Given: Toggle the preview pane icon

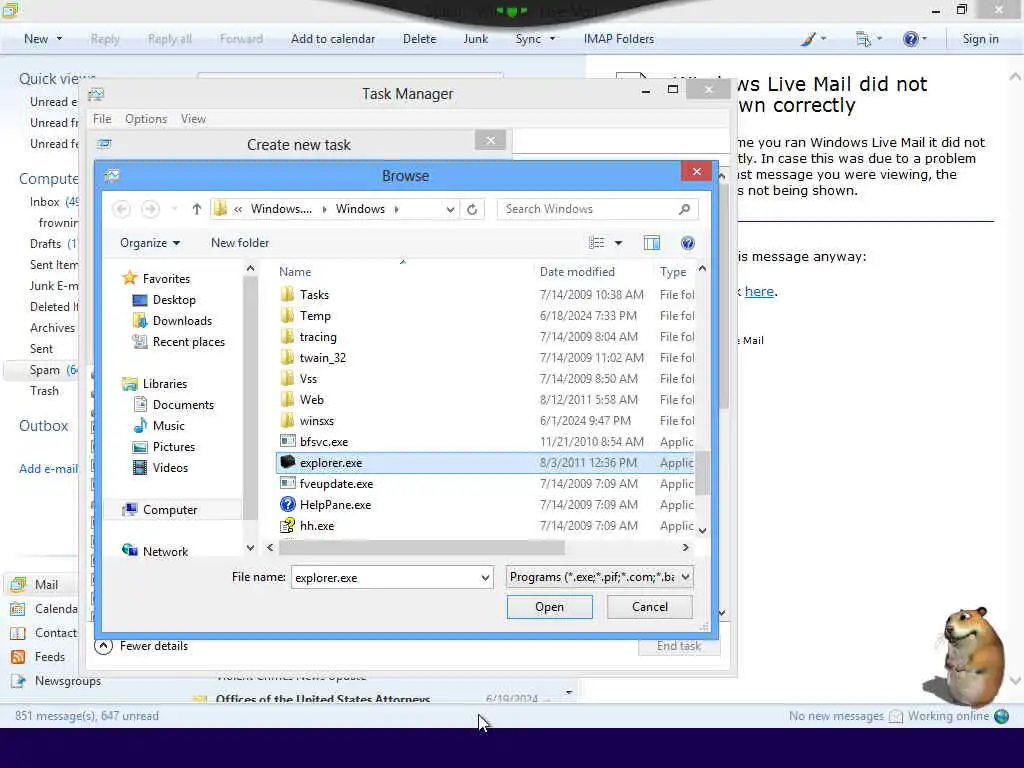Looking at the screenshot, I should tap(652, 243).
